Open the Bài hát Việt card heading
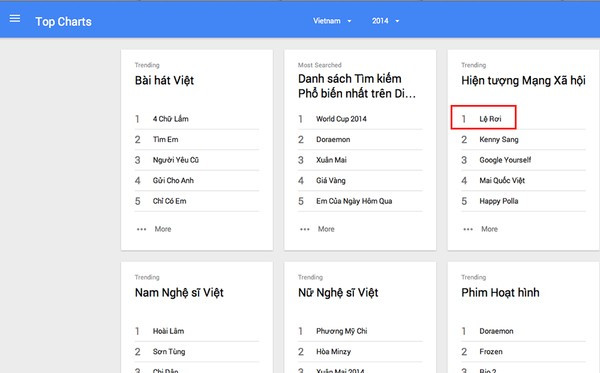Viewport: 600px width, 373px height. 164,81
